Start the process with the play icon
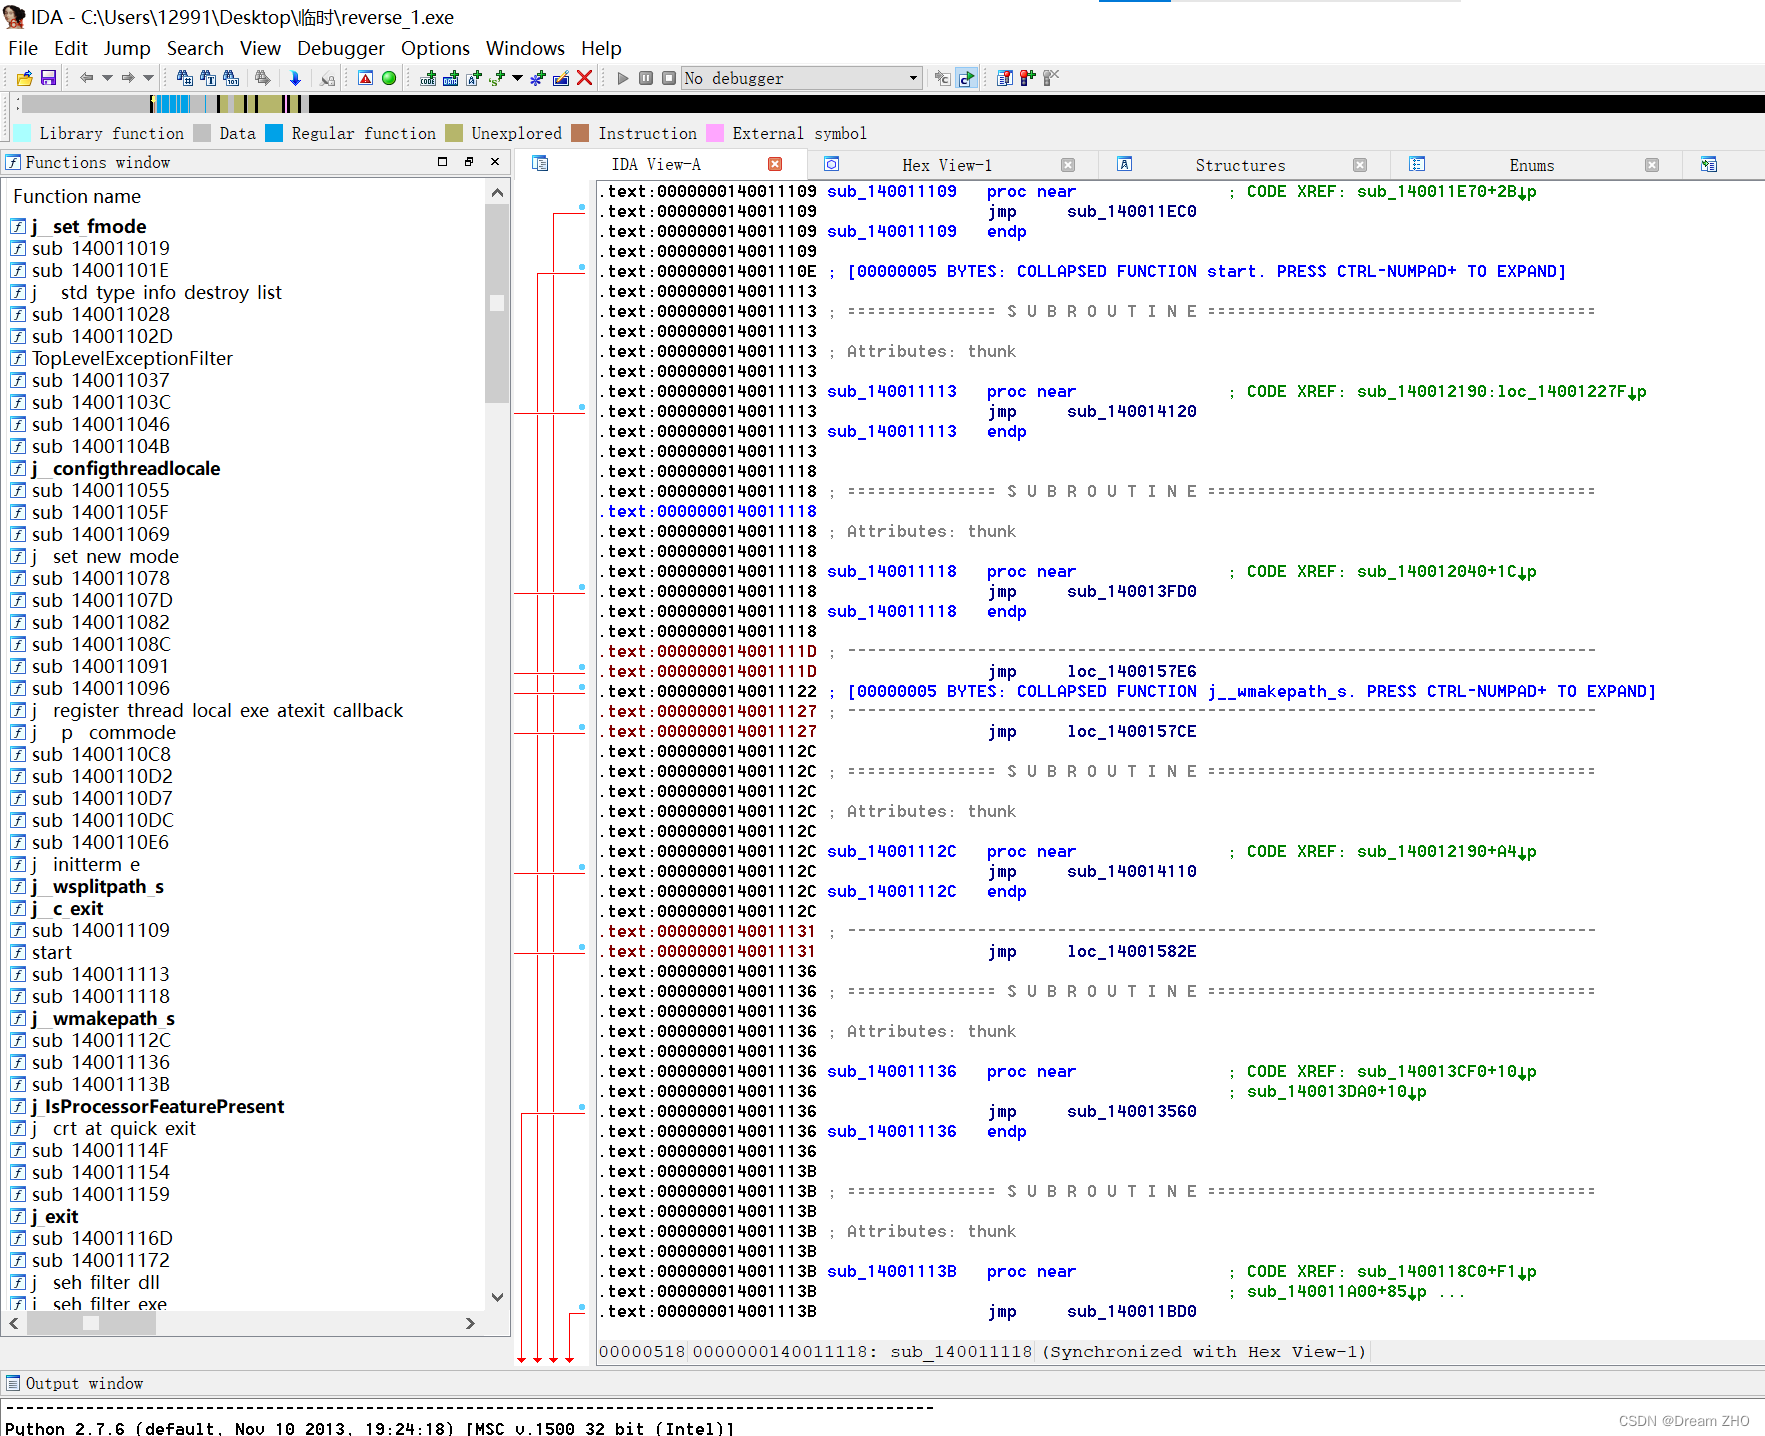Screen dimensions: 1765x1436 click(x=622, y=78)
